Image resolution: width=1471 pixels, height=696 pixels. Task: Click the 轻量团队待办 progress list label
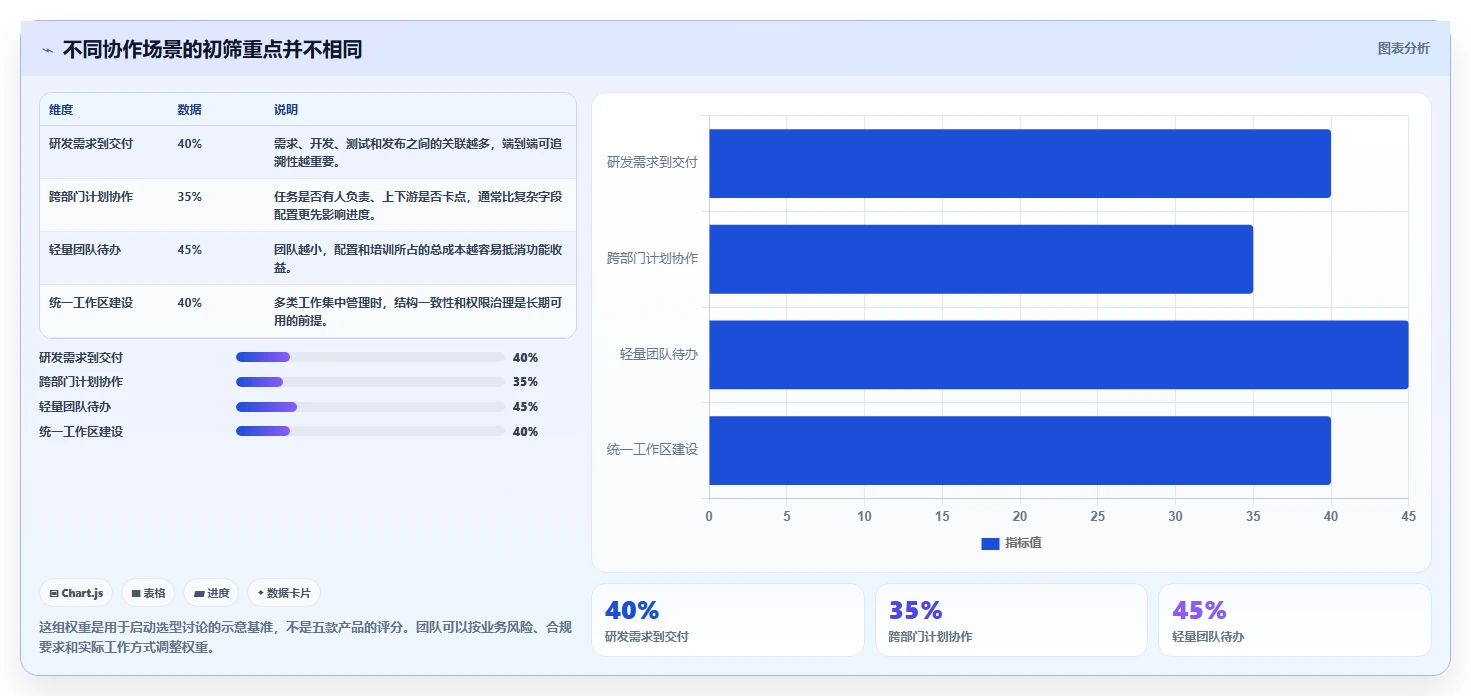pyautogui.click(x=75, y=407)
